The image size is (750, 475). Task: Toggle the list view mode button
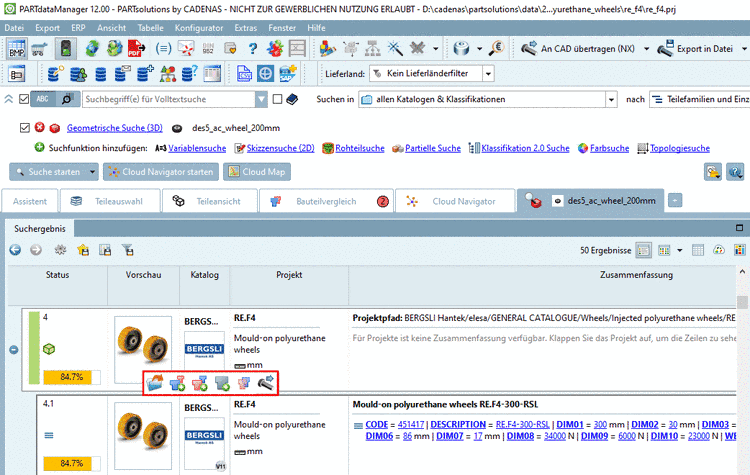point(643,250)
